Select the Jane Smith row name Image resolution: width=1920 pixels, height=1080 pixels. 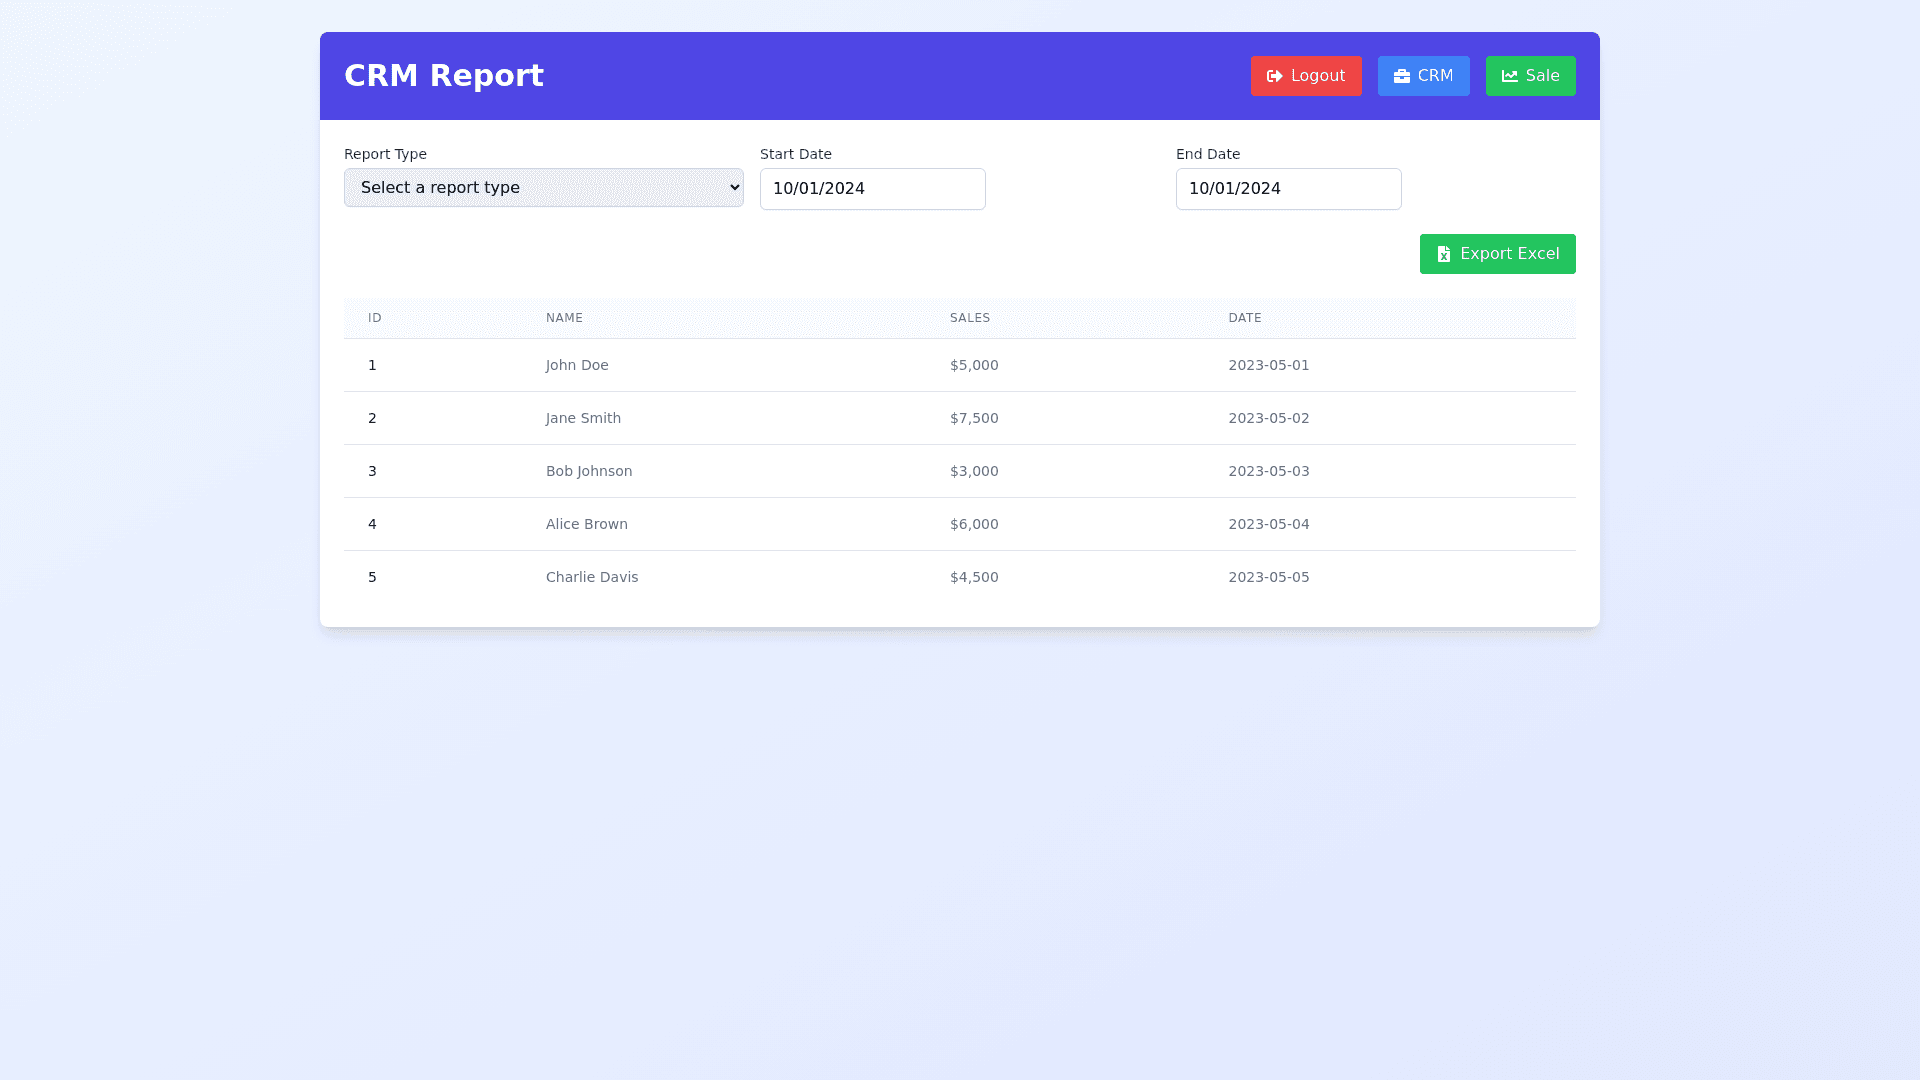pos(583,418)
